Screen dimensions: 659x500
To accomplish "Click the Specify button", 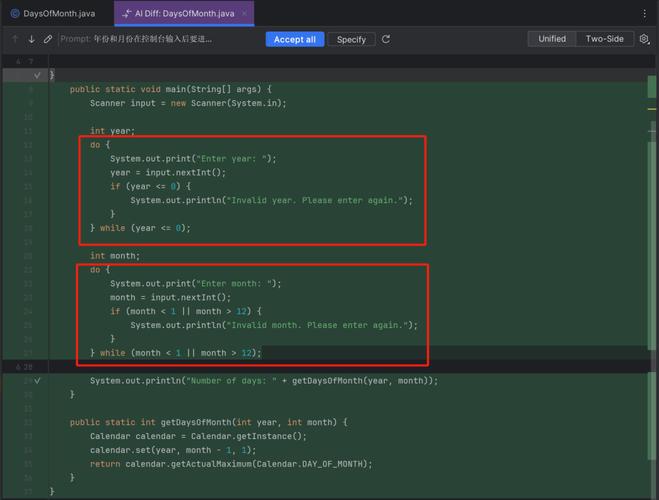I will [351, 39].
